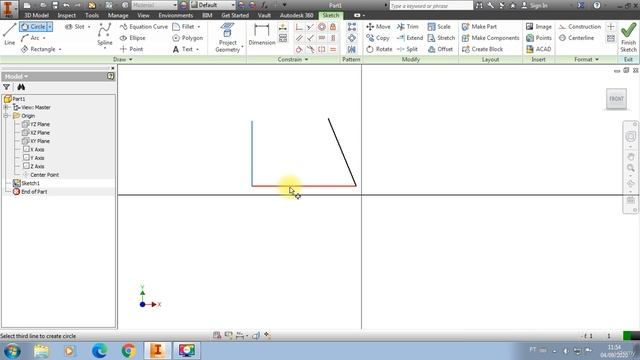Open the Environments tab
Viewport: 640px width, 360px height.
pos(176,15)
